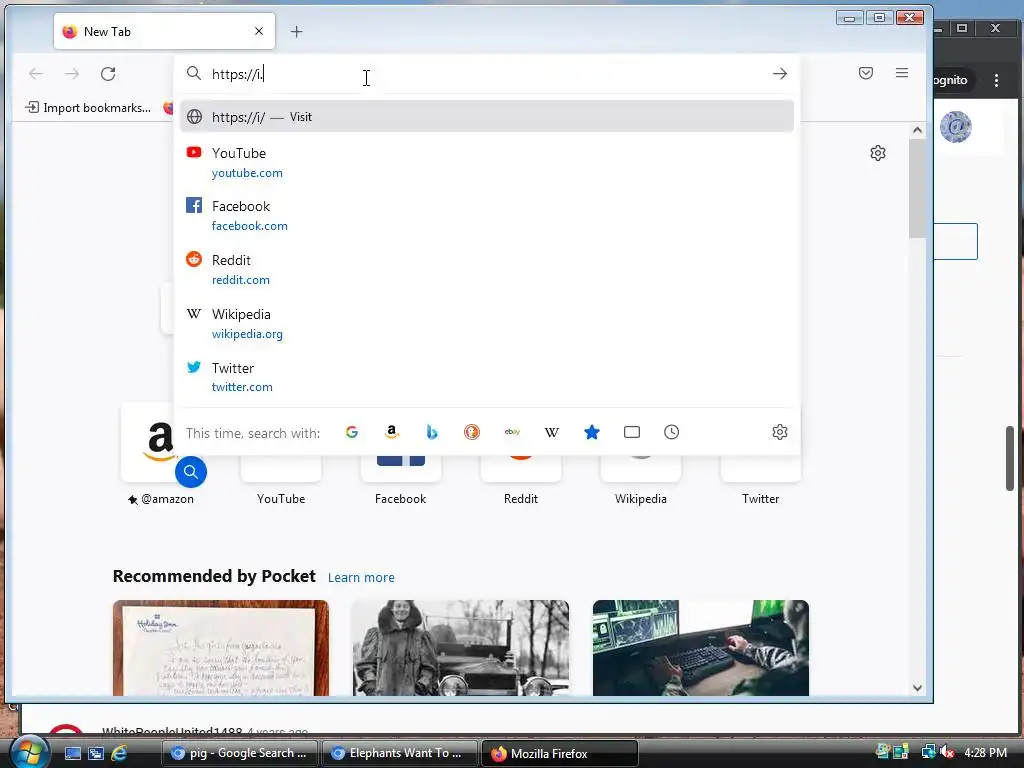This screenshot has width=1024, height=768.
Task: Search this time with DuckDuckGo
Action: 472,432
